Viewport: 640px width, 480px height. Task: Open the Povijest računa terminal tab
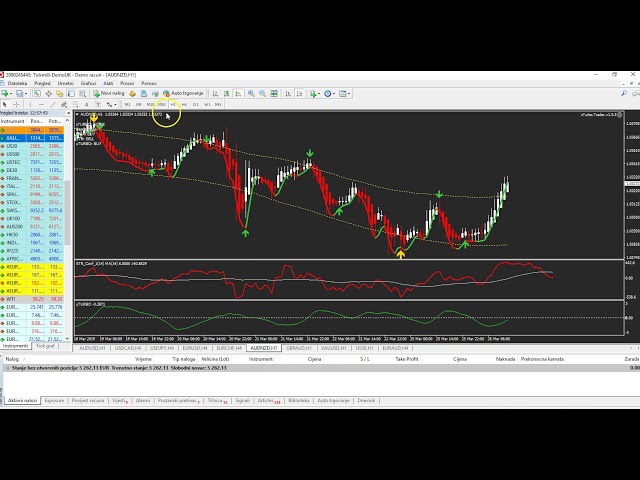click(x=89, y=400)
